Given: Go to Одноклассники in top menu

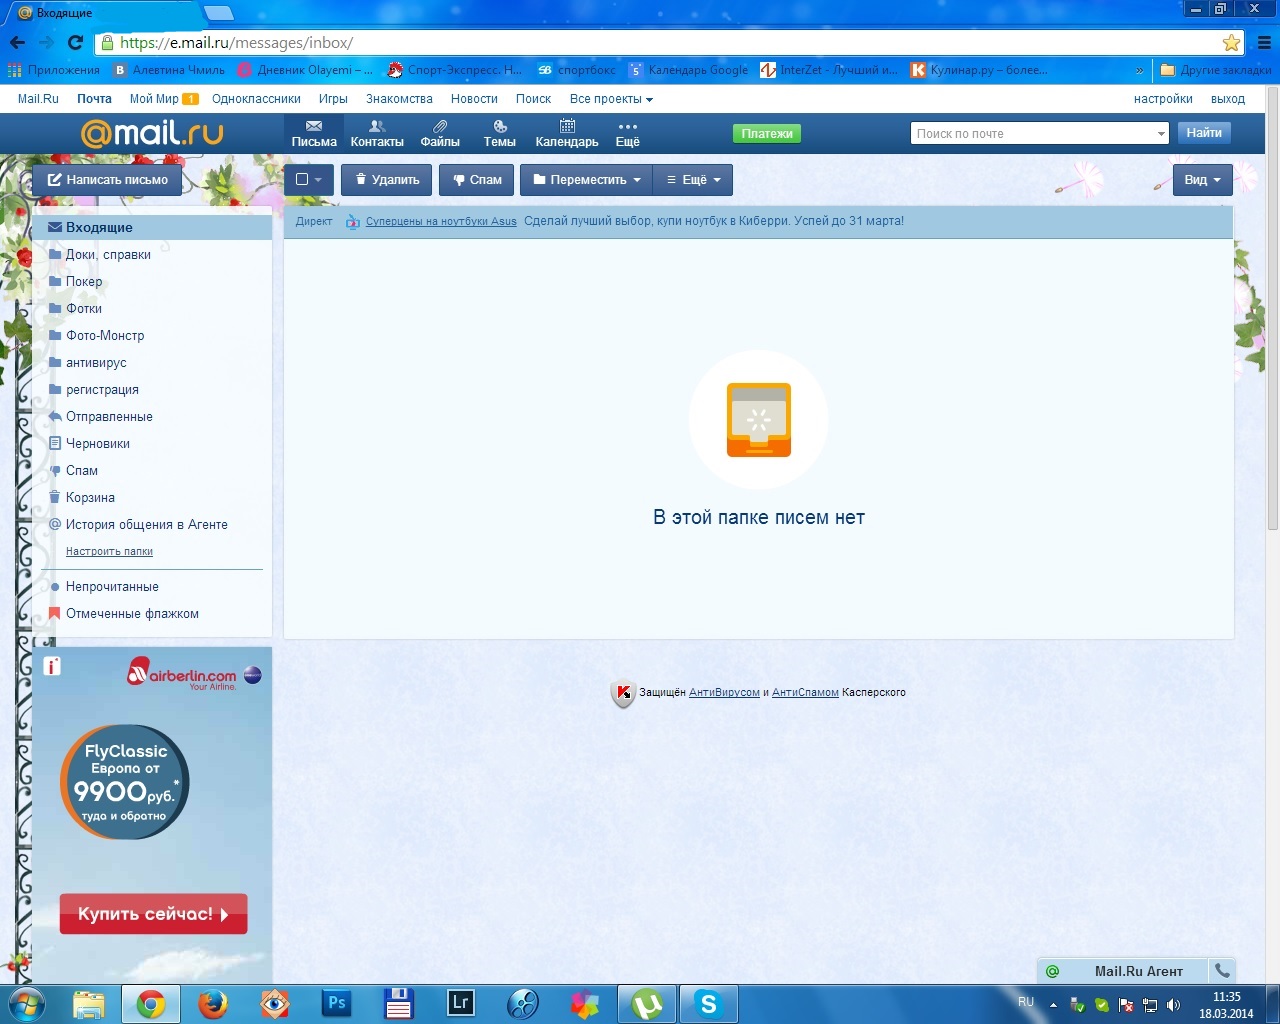Looking at the screenshot, I should coord(256,99).
